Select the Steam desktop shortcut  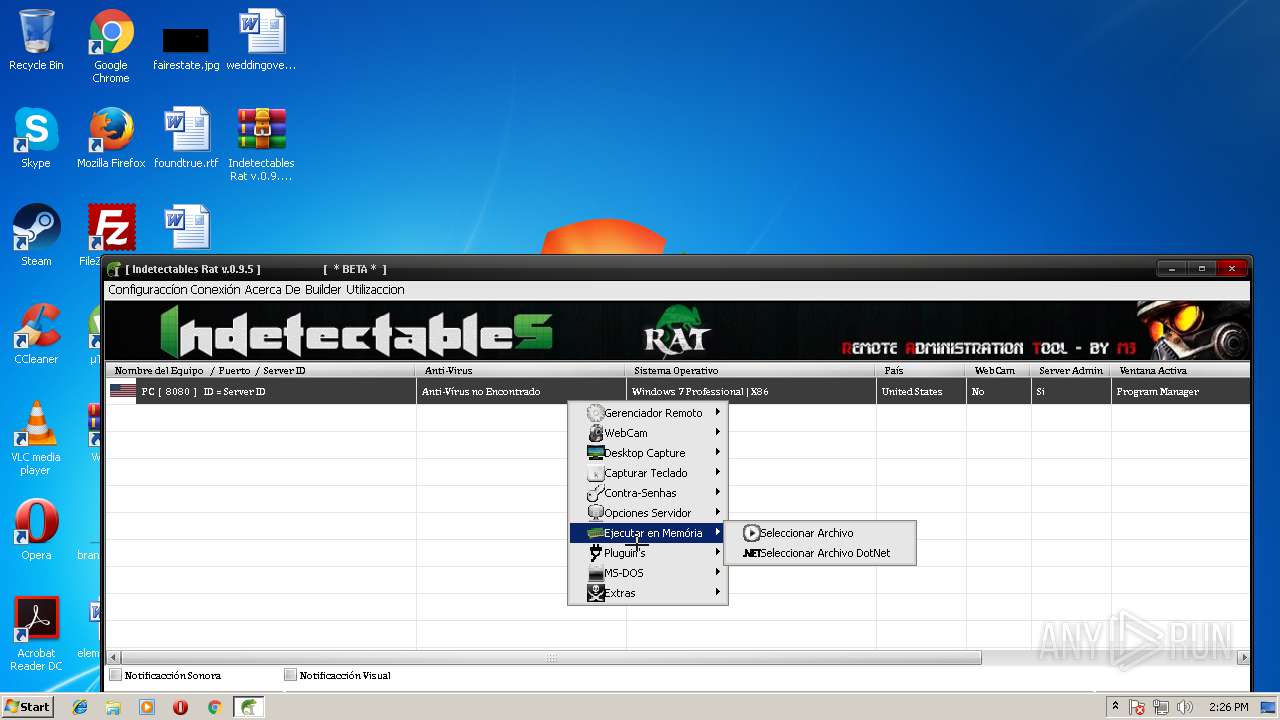point(36,237)
